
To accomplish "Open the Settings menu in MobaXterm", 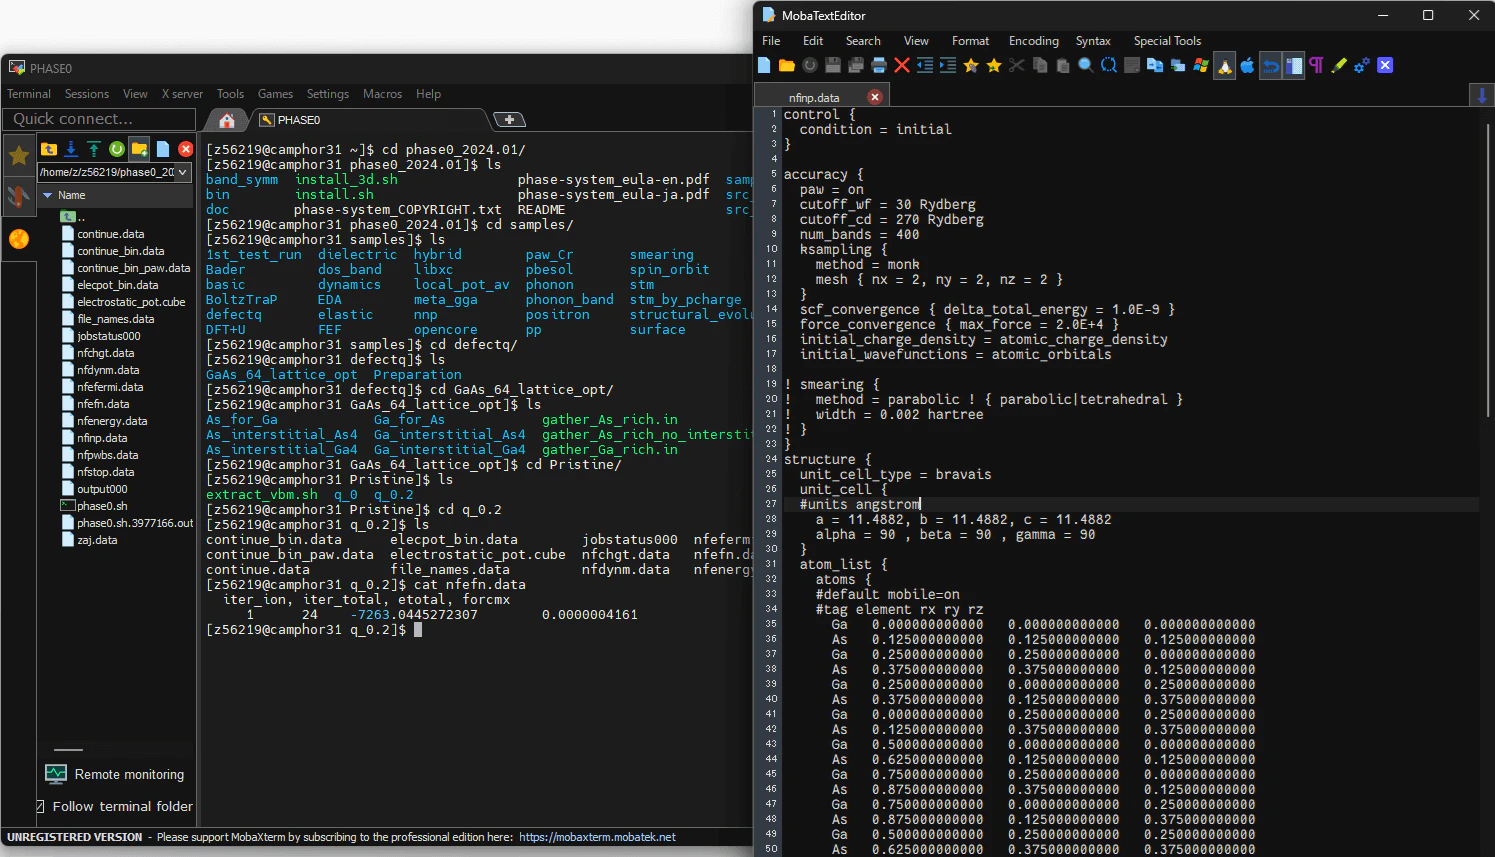I will tap(328, 94).
